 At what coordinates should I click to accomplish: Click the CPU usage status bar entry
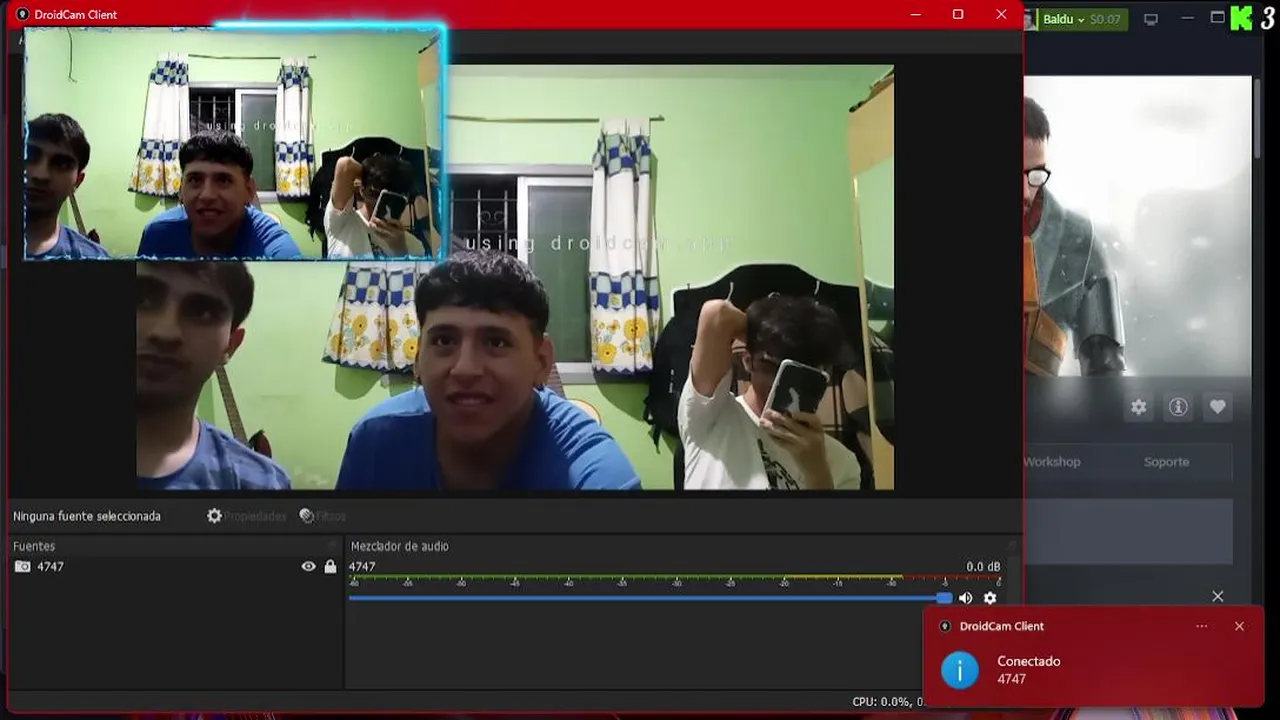coord(886,702)
